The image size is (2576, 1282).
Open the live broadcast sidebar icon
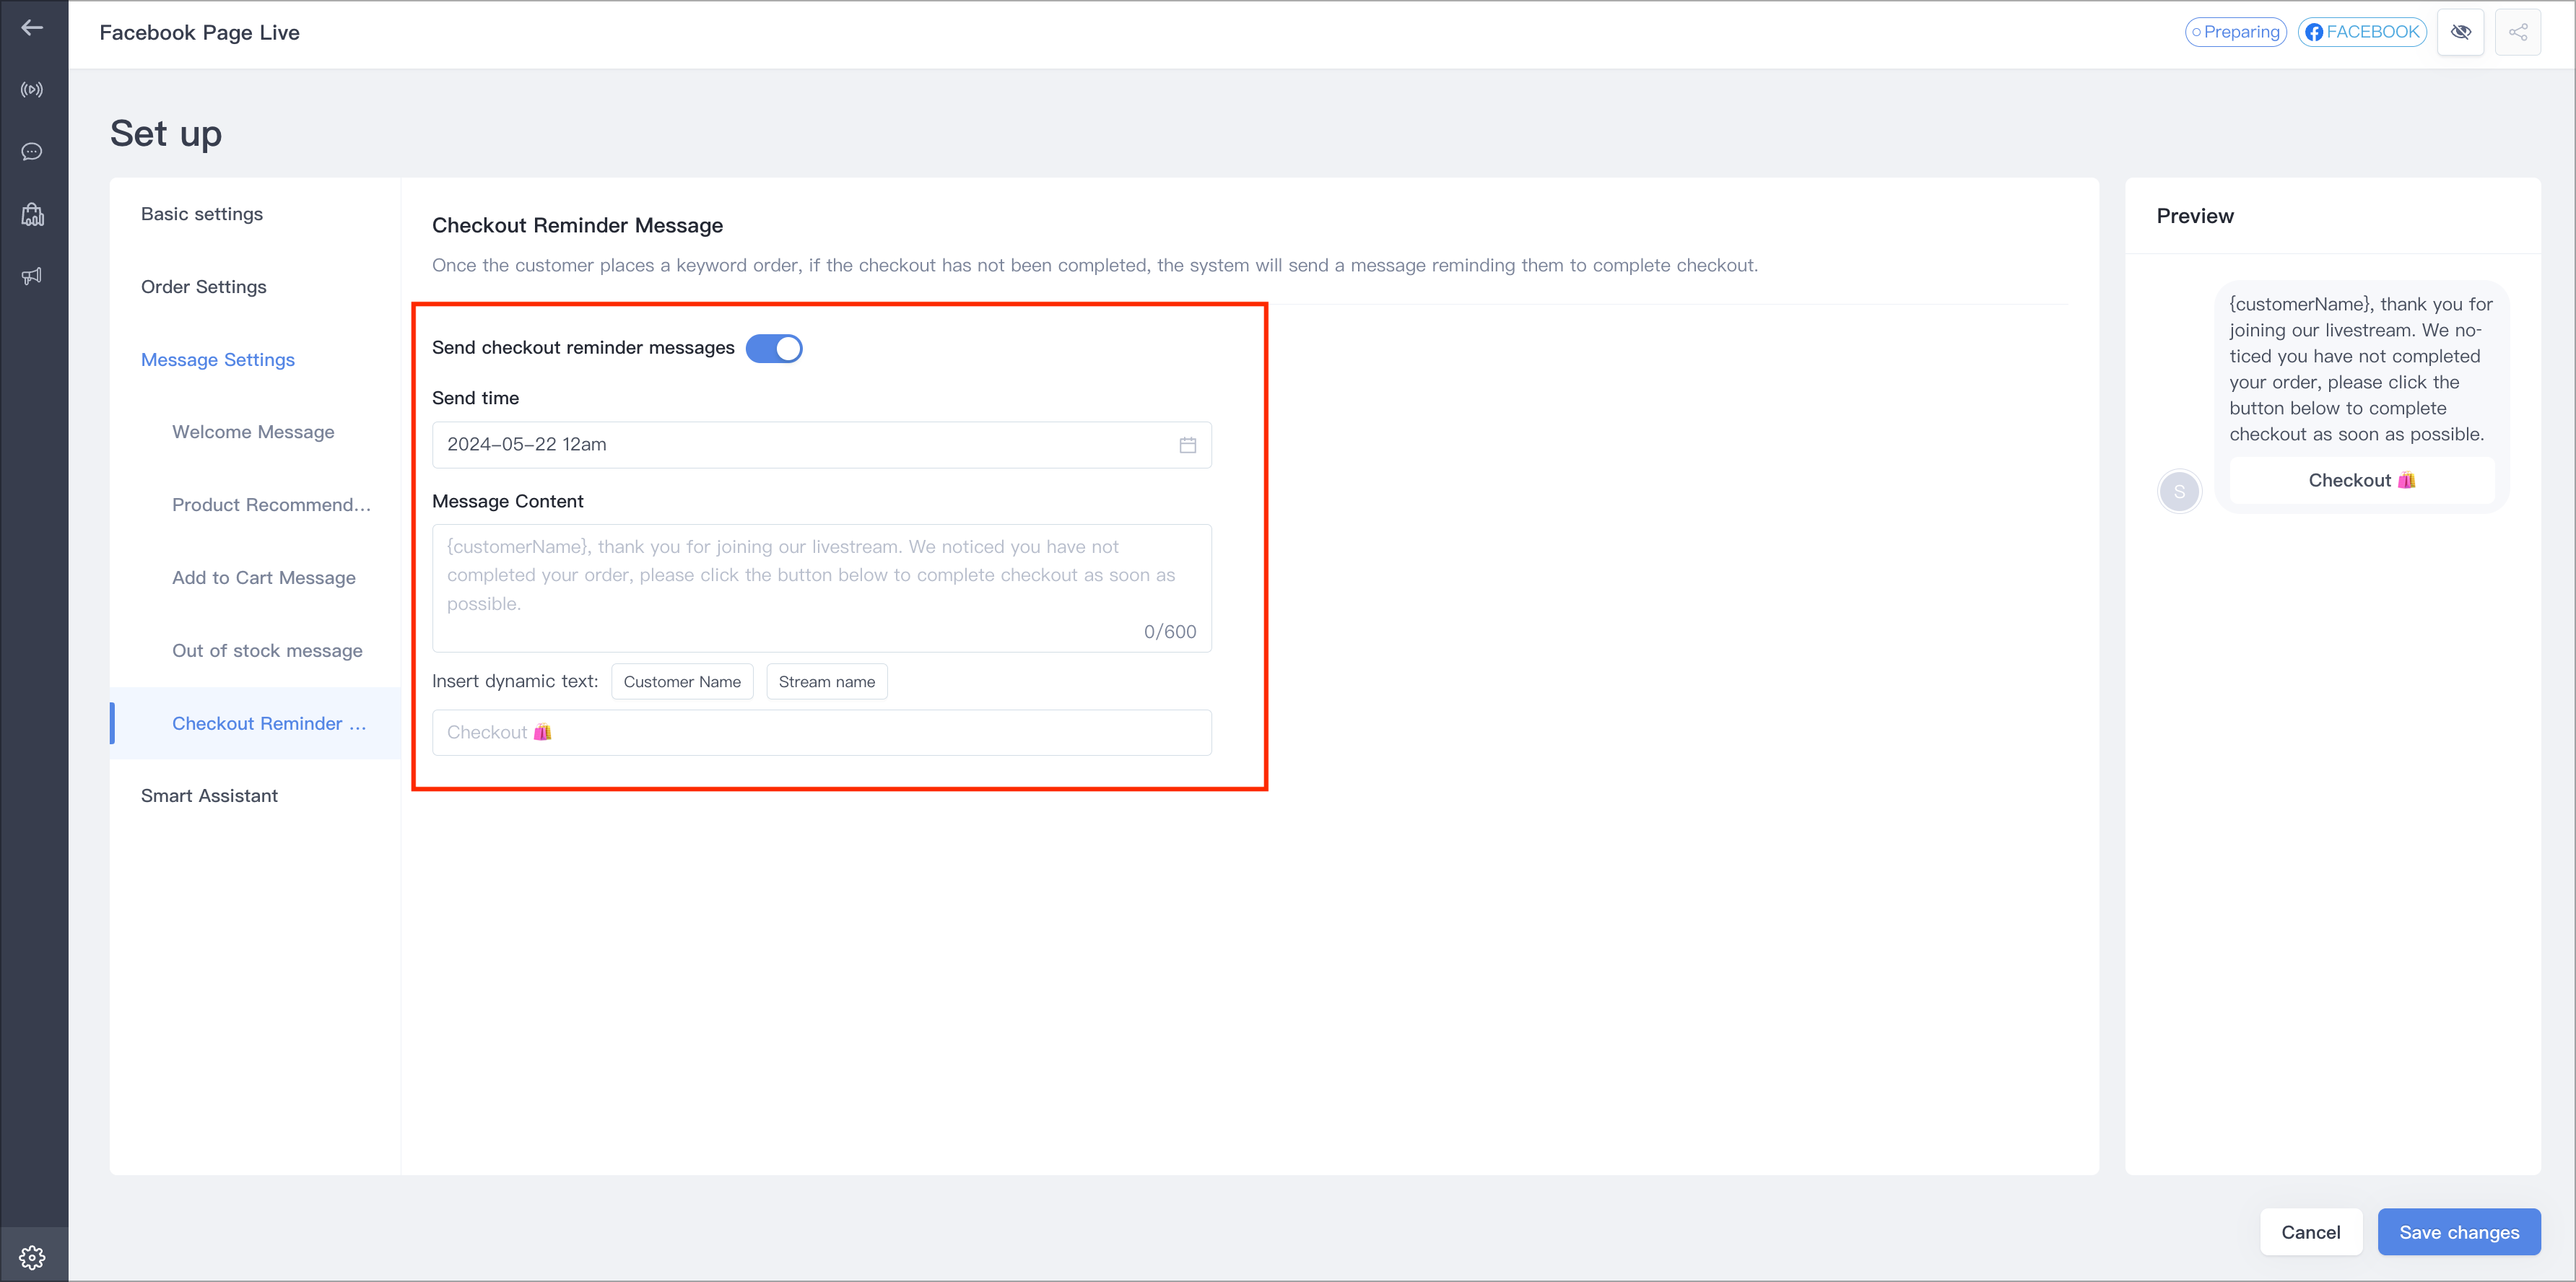click(x=32, y=90)
